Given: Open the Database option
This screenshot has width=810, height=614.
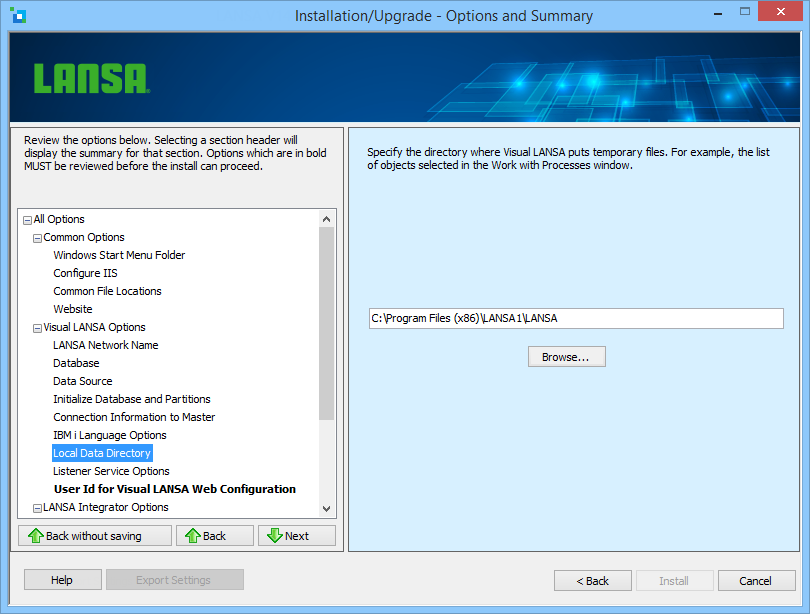Looking at the screenshot, I should [76, 363].
